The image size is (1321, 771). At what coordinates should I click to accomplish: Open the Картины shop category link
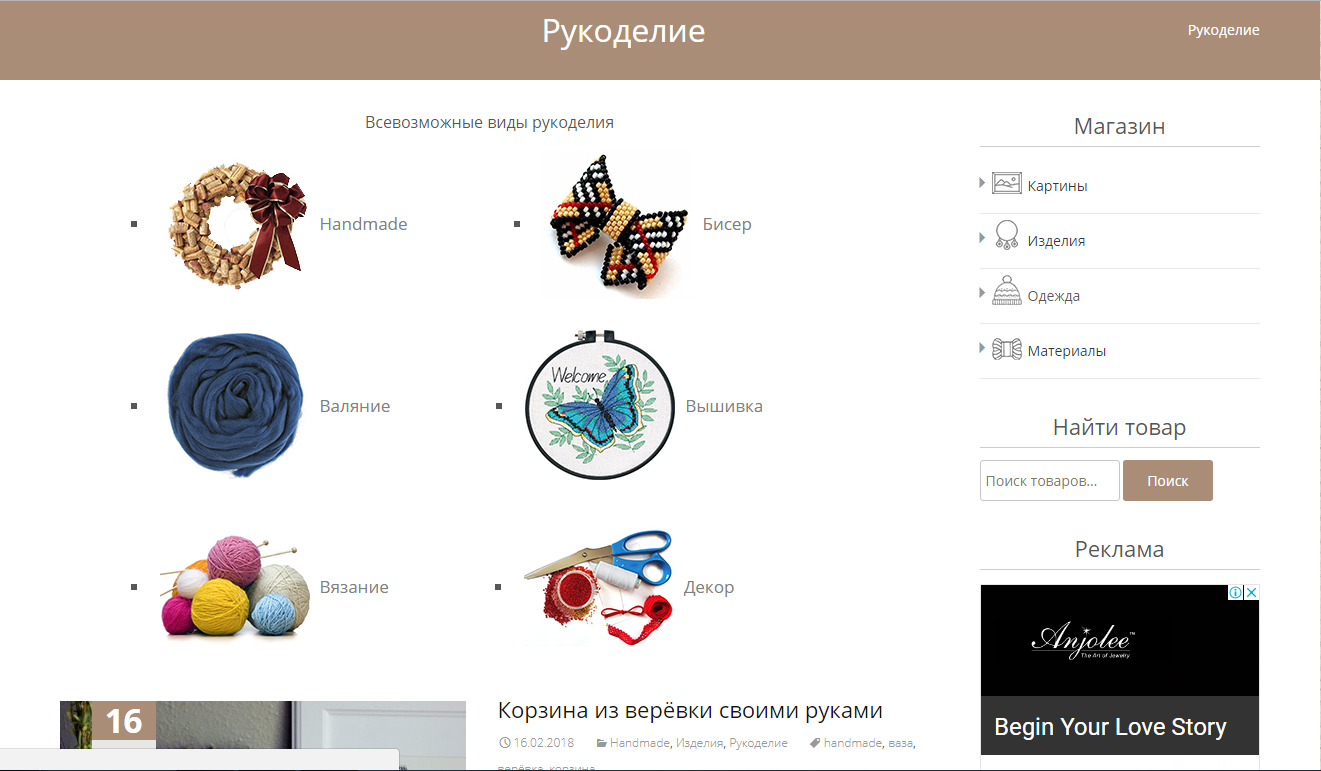click(x=1057, y=186)
